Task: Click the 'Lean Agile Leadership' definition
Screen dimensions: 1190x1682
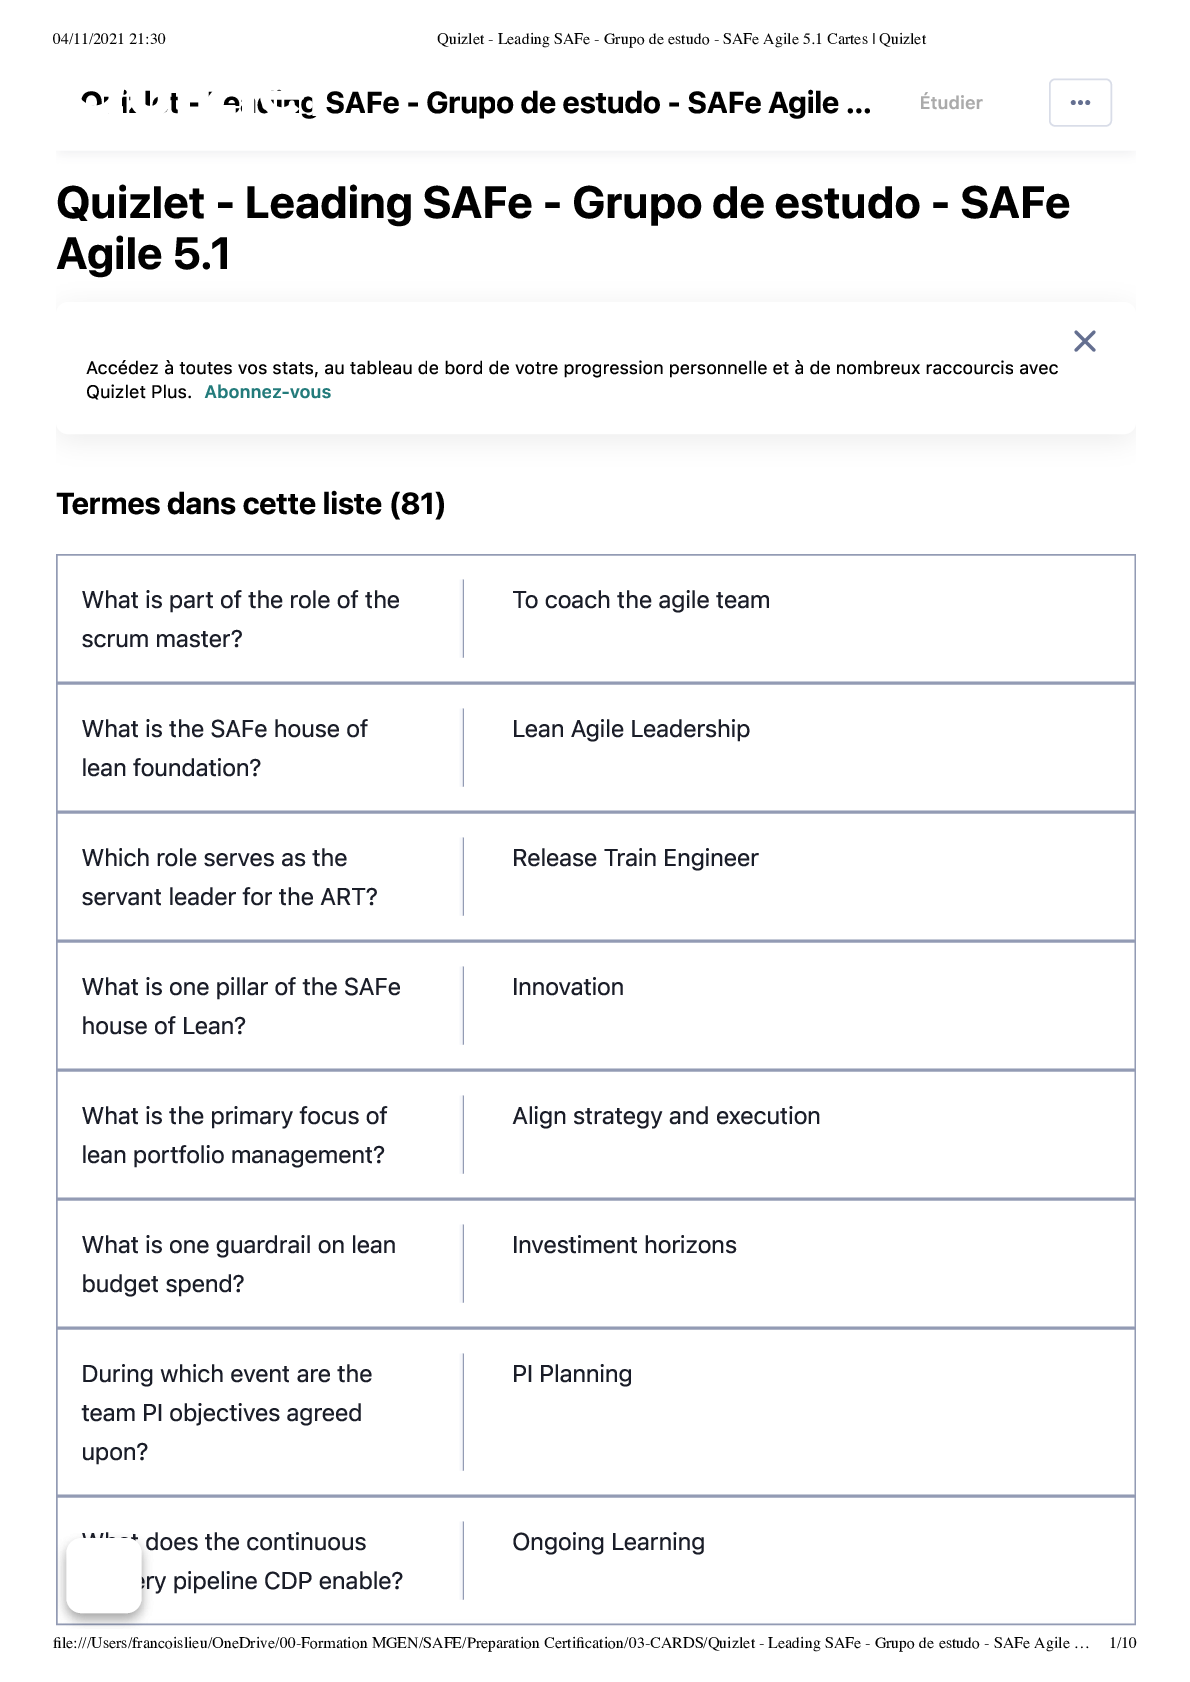Action: point(631,729)
